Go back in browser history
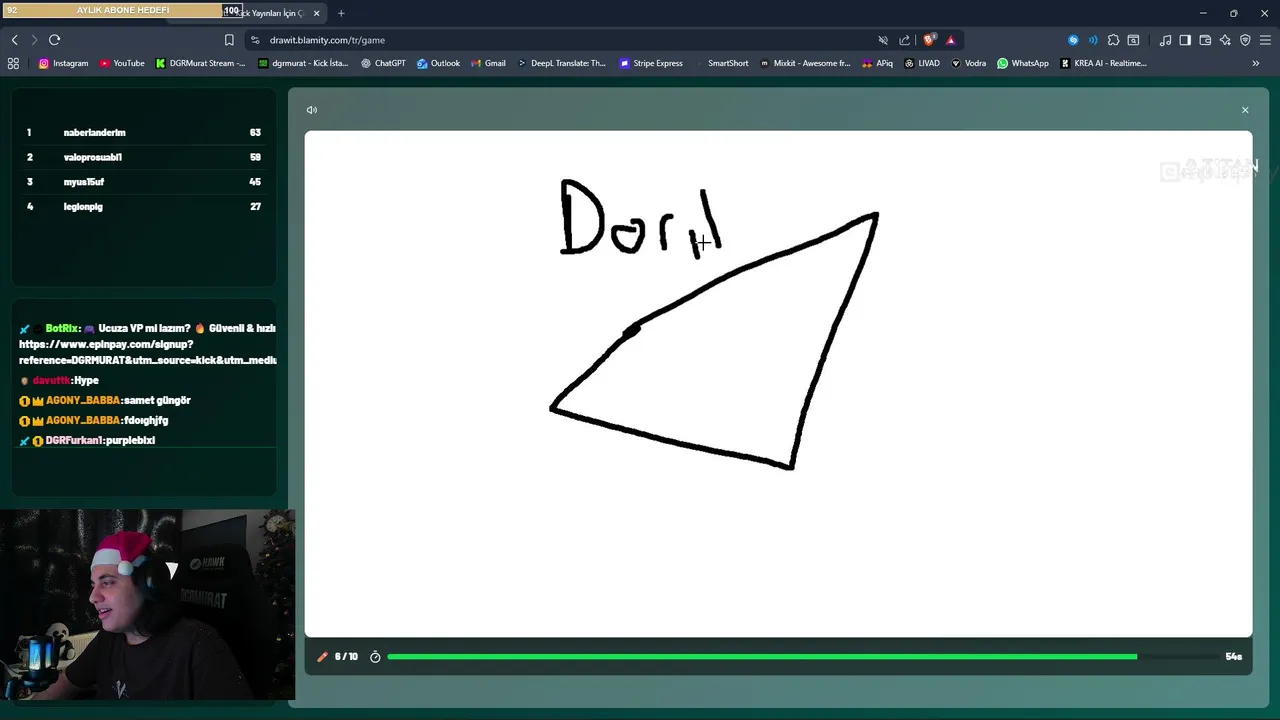 [14, 40]
